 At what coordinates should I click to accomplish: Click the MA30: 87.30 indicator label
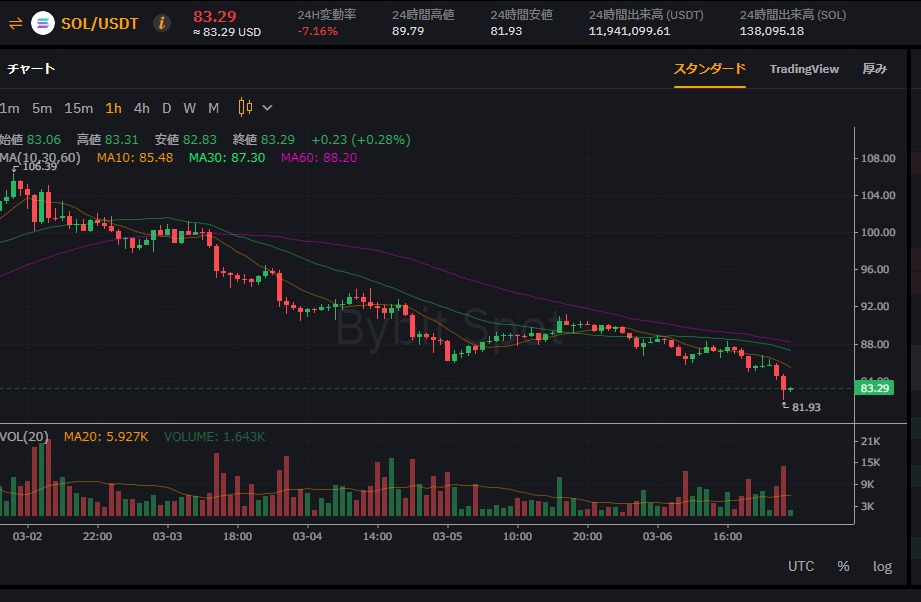[227, 157]
